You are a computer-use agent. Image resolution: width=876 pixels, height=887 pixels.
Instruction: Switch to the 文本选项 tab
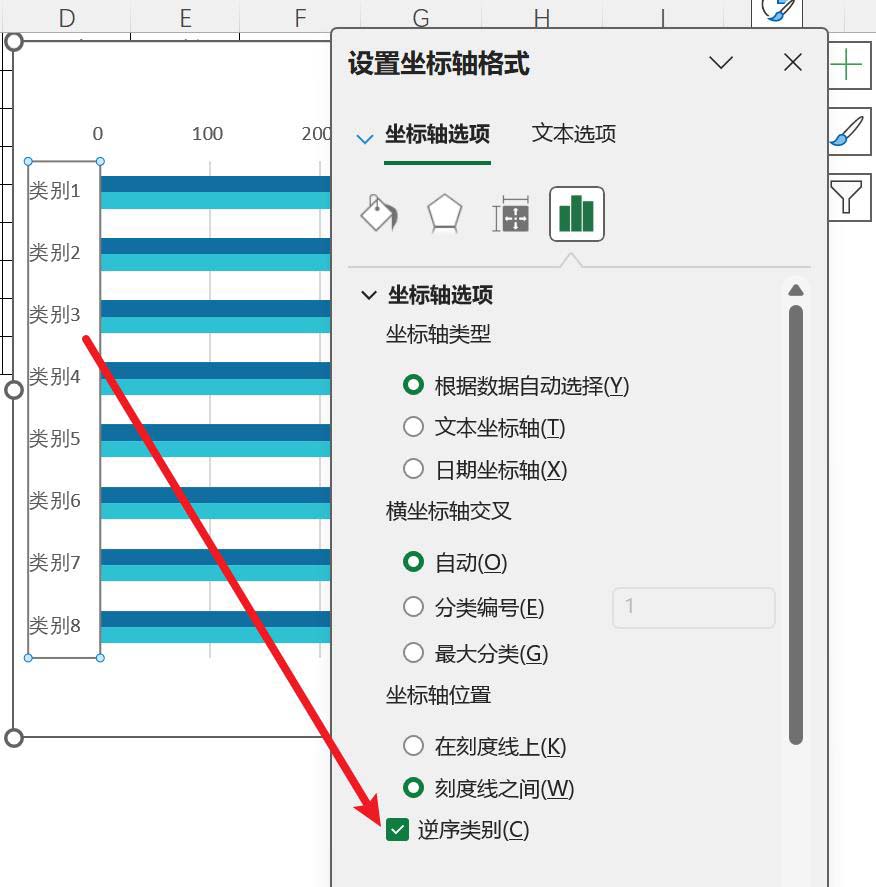pyautogui.click(x=573, y=133)
